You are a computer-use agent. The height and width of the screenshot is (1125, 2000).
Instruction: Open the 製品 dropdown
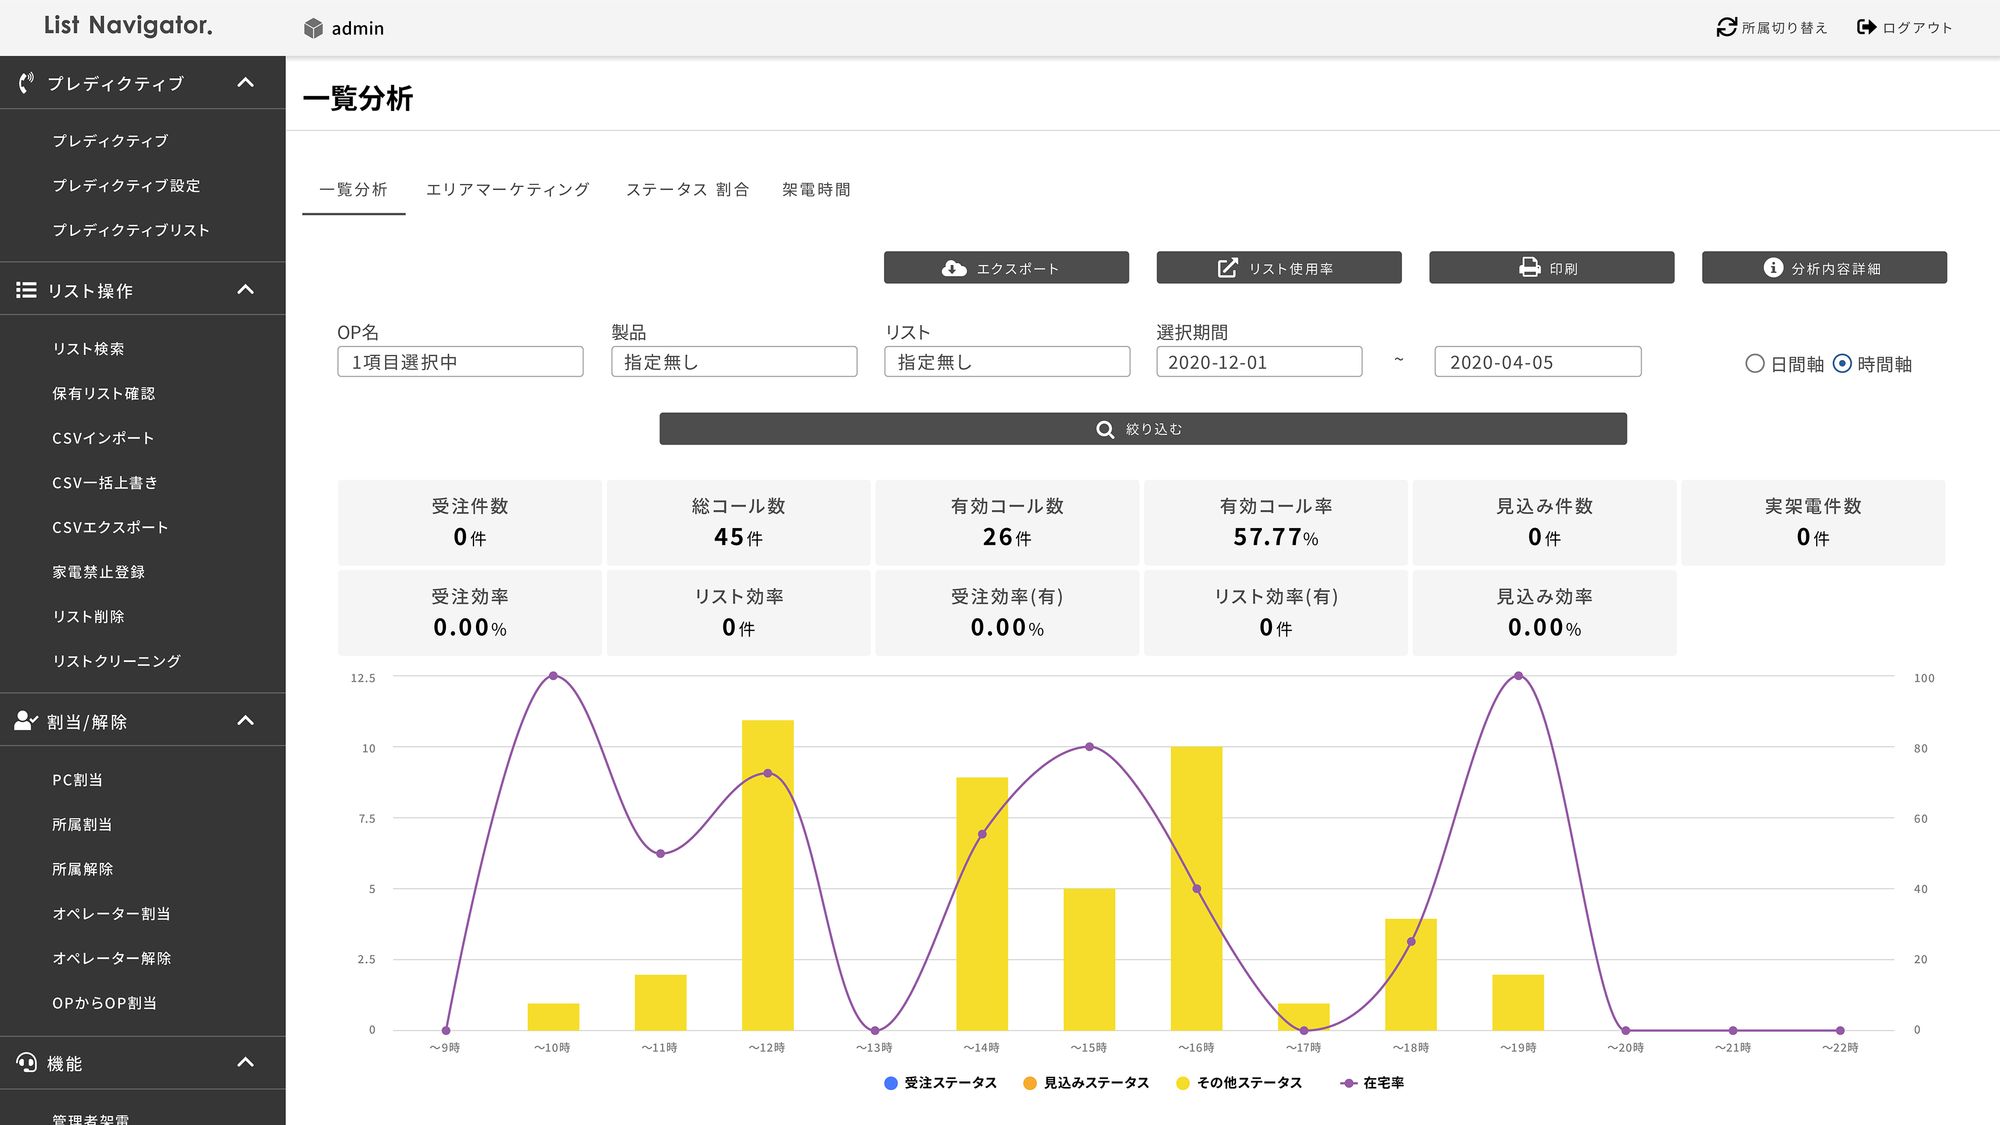coord(734,362)
